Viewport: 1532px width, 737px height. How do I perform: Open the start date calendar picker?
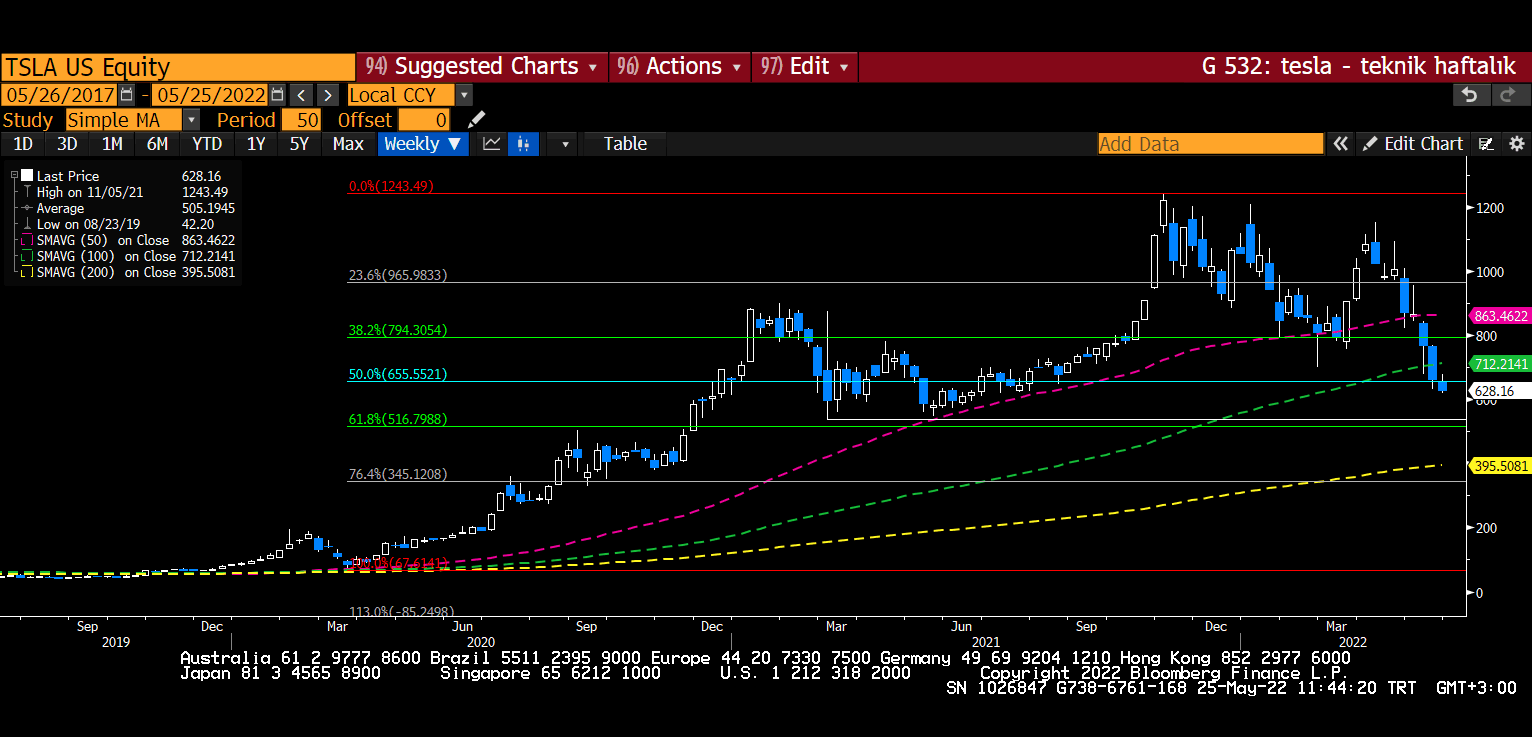coord(126,95)
